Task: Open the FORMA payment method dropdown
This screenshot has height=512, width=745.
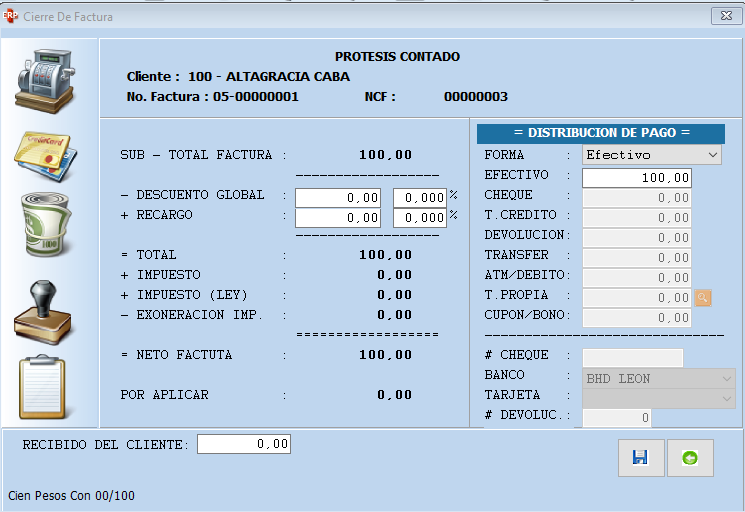Action: tap(711, 156)
